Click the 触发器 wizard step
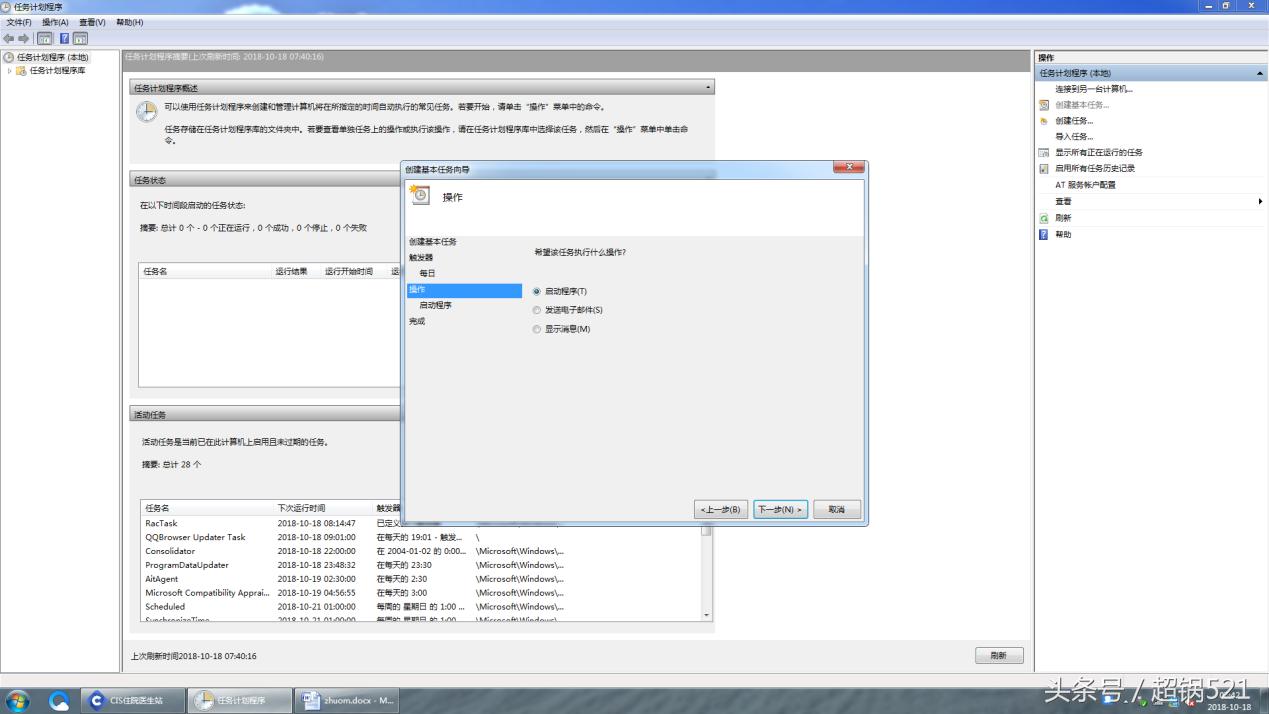Screen dimensions: 1269x714 click(421, 258)
